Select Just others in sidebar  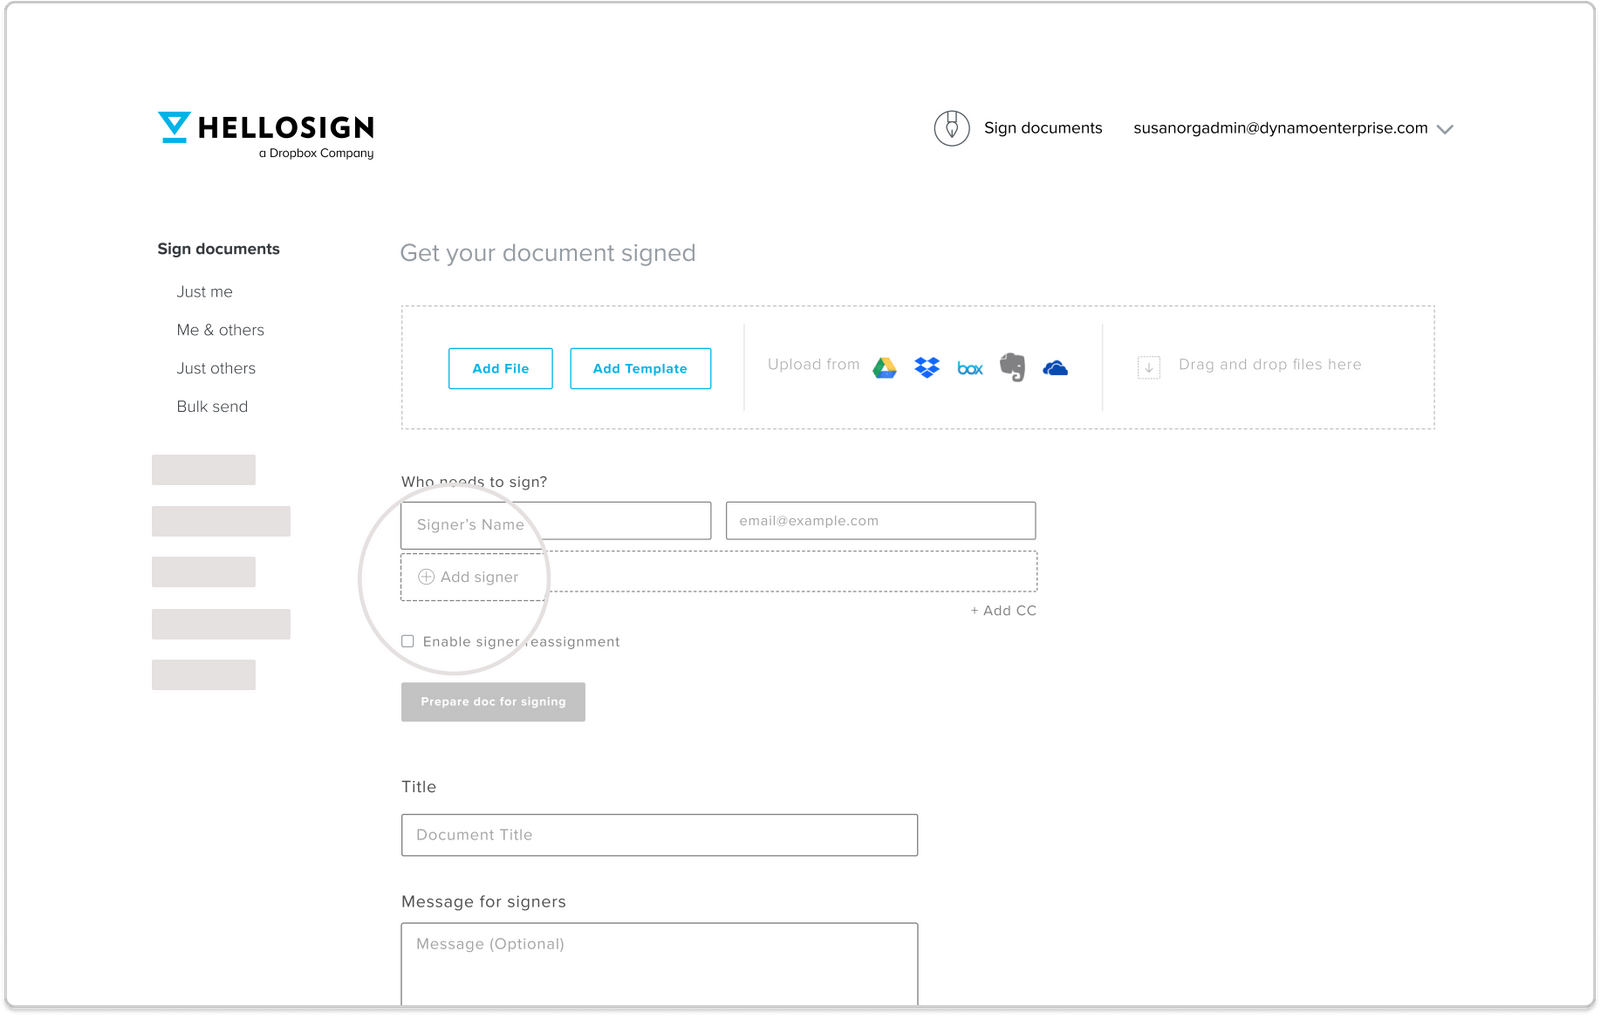click(216, 368)
